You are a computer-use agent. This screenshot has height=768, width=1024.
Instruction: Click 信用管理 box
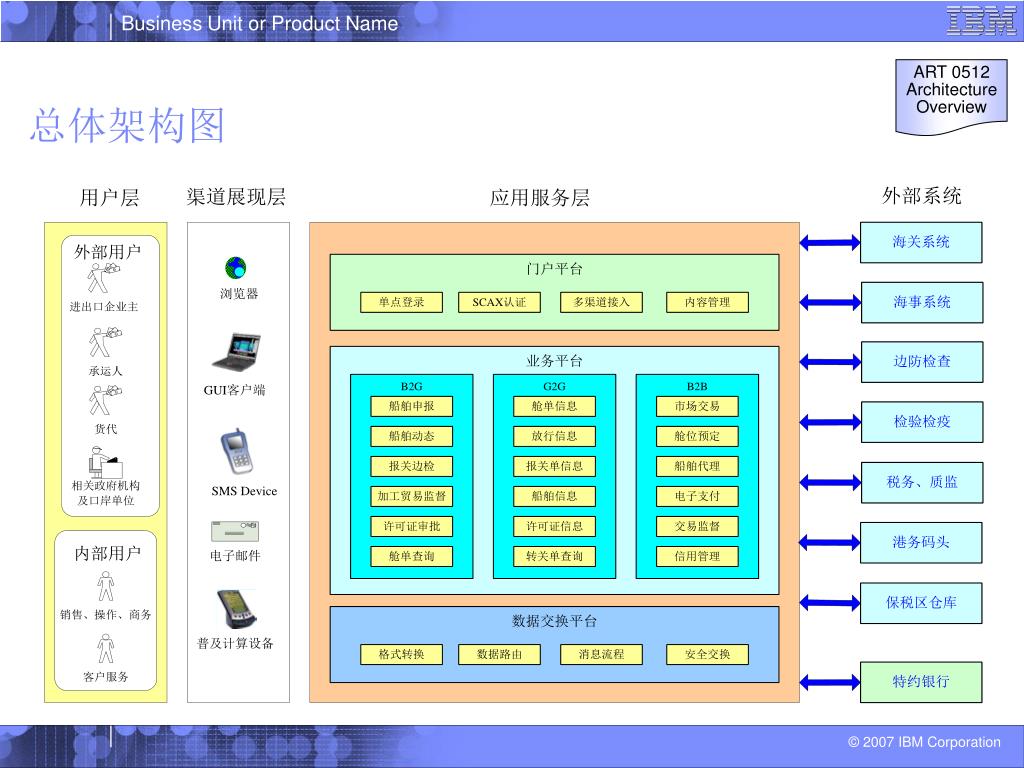(x=697, y=556)
